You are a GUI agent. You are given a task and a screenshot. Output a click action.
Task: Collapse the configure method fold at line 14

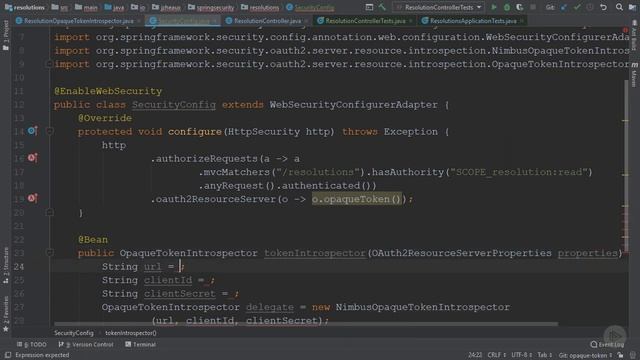tap(49, 131)
